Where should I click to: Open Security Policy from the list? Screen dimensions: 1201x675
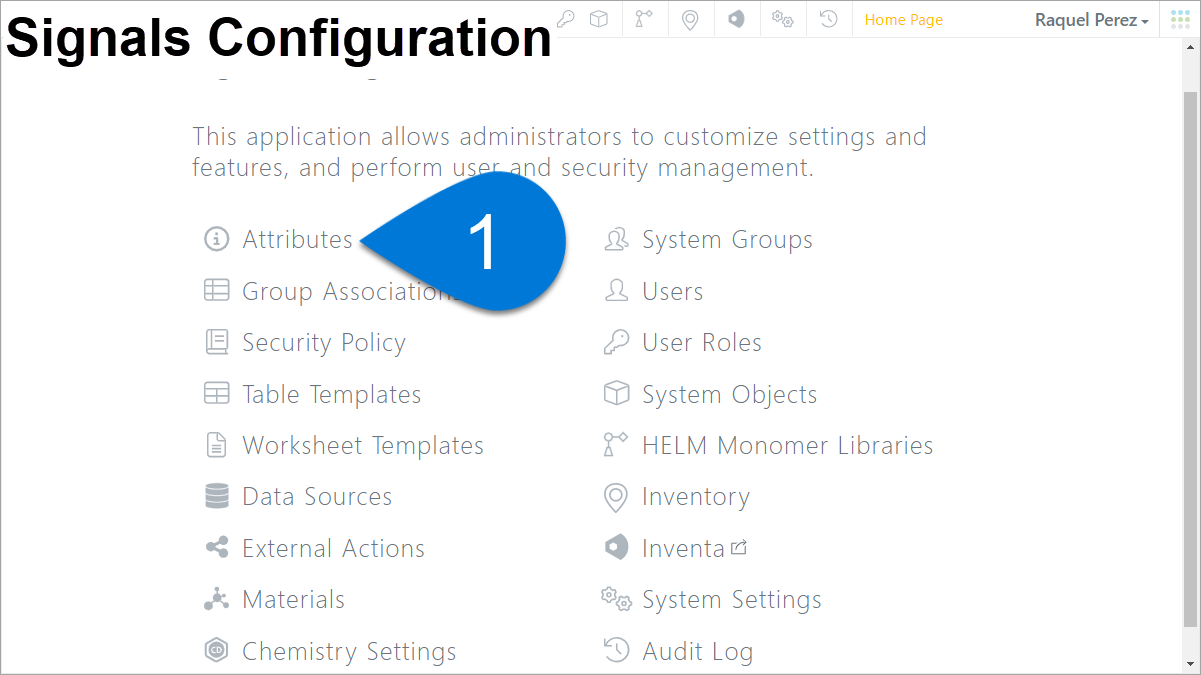(x=324, y=343)
